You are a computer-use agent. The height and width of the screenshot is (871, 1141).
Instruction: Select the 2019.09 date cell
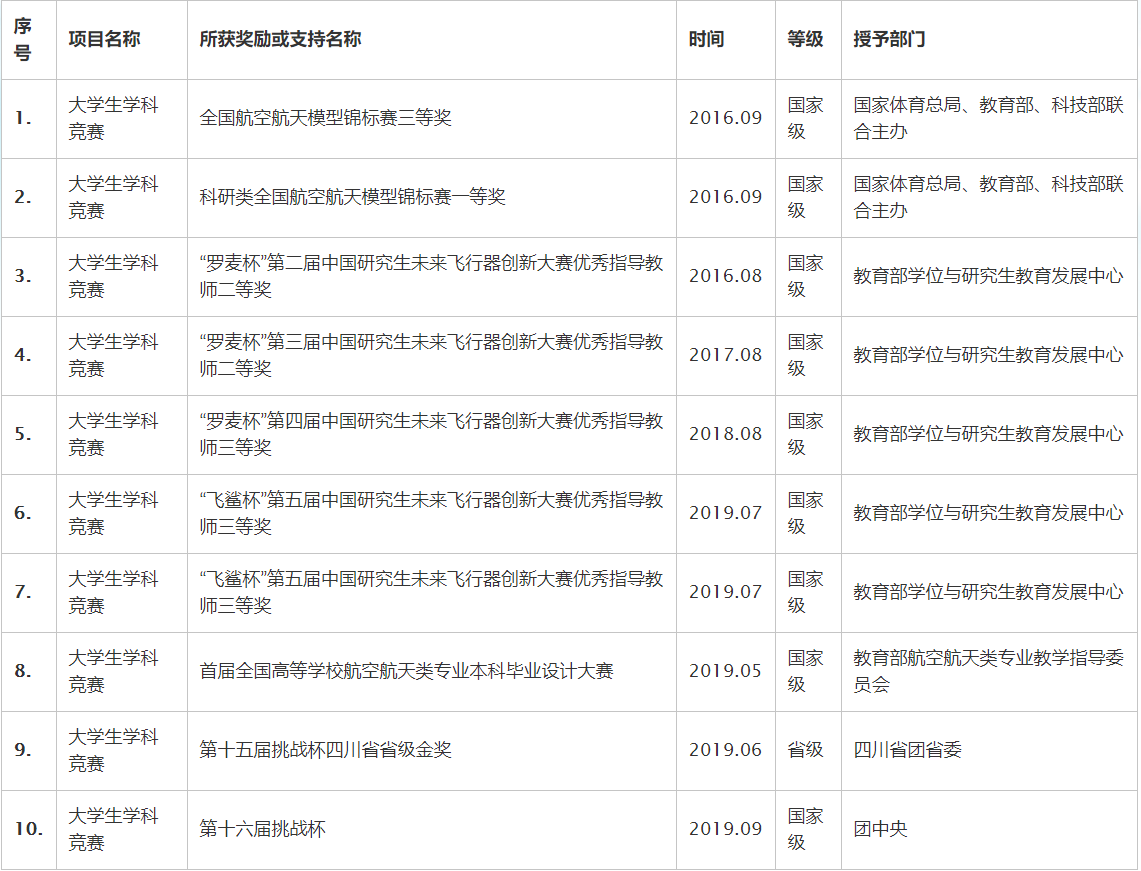pos(725,830)
